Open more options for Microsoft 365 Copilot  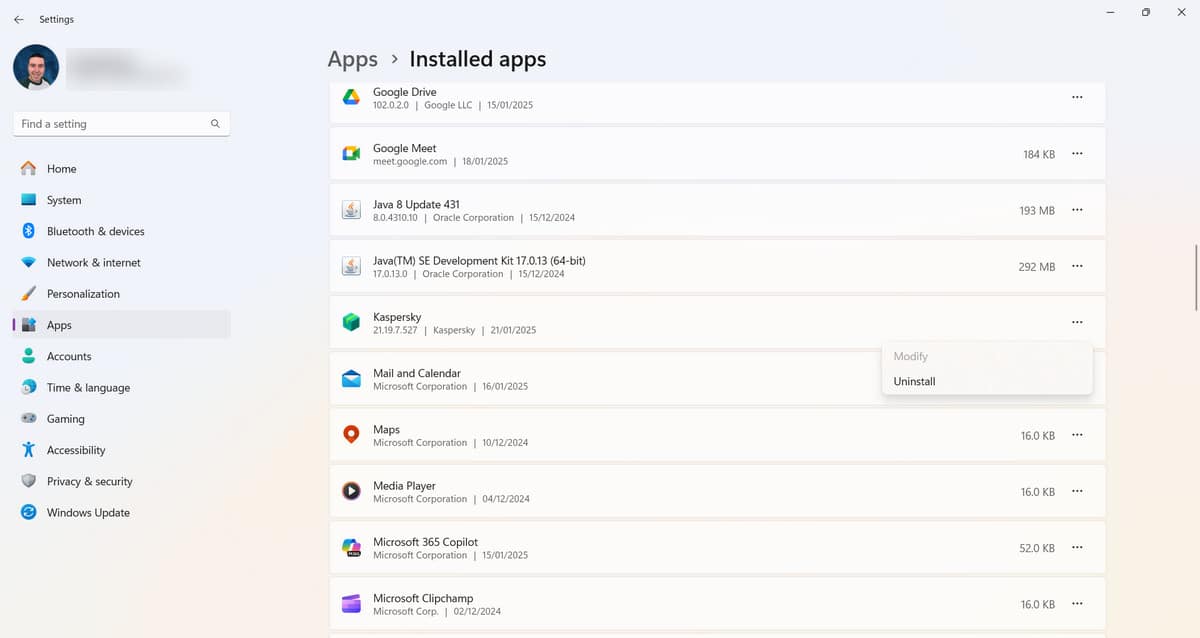pyautogui.click(x=1077, y=548)
